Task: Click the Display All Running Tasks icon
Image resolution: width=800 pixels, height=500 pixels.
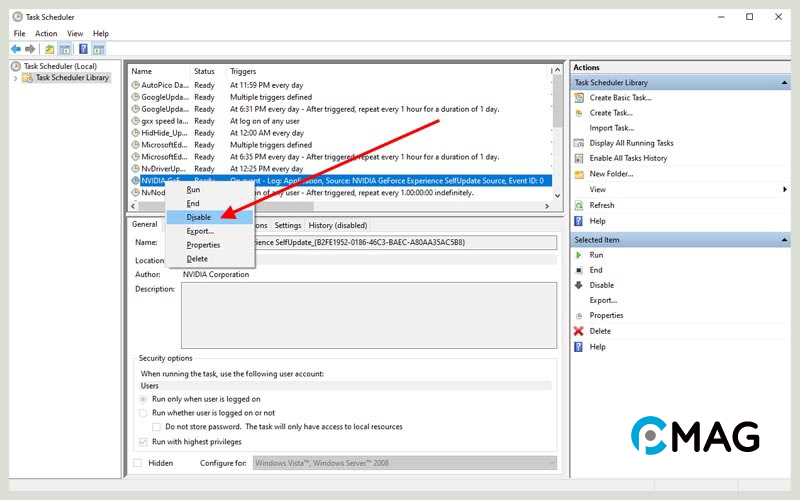Action: pos(579,143)
